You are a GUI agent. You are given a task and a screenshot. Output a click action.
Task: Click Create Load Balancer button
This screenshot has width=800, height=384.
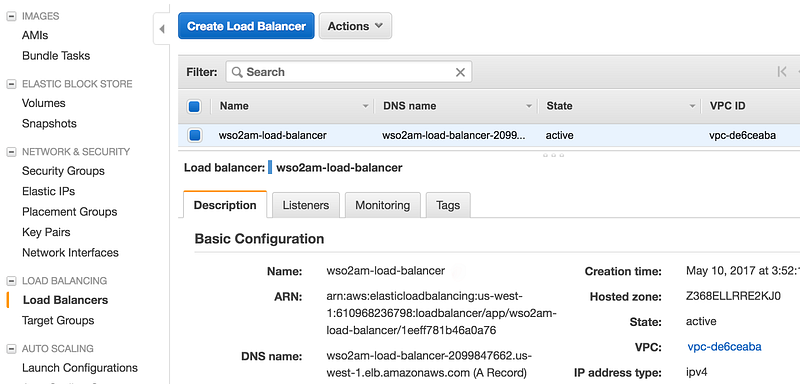246,26
